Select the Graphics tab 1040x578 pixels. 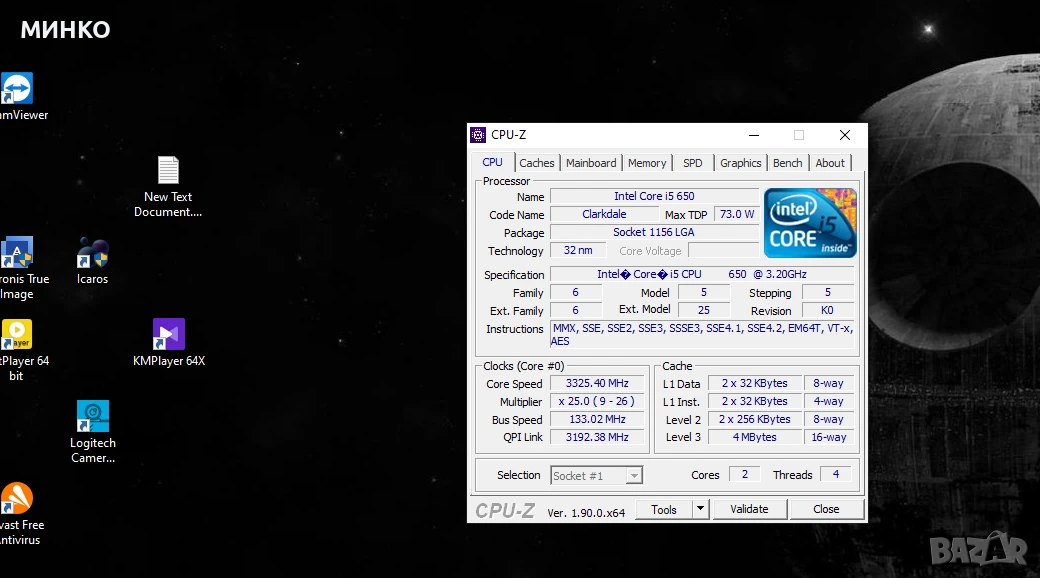(x=740, y=163)
